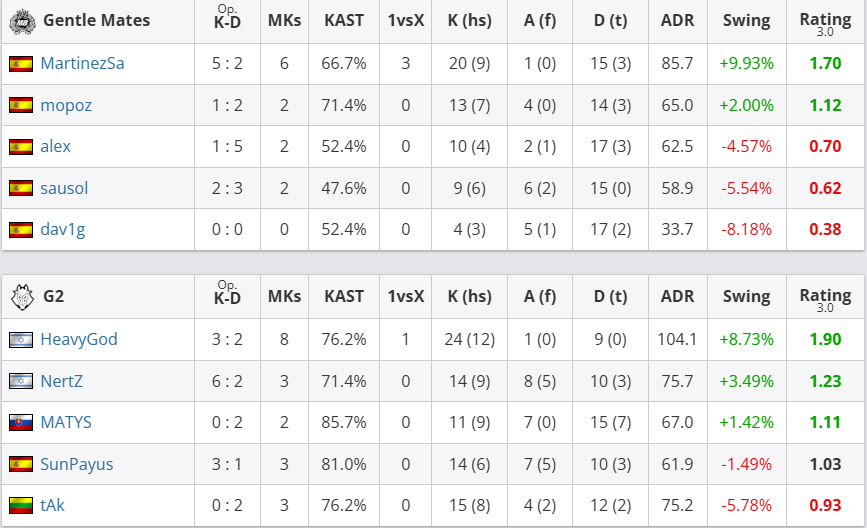Viewport: 867px width, 528px height.
Task: Go to dav1g's player page
Action: (x=63, y=229)
